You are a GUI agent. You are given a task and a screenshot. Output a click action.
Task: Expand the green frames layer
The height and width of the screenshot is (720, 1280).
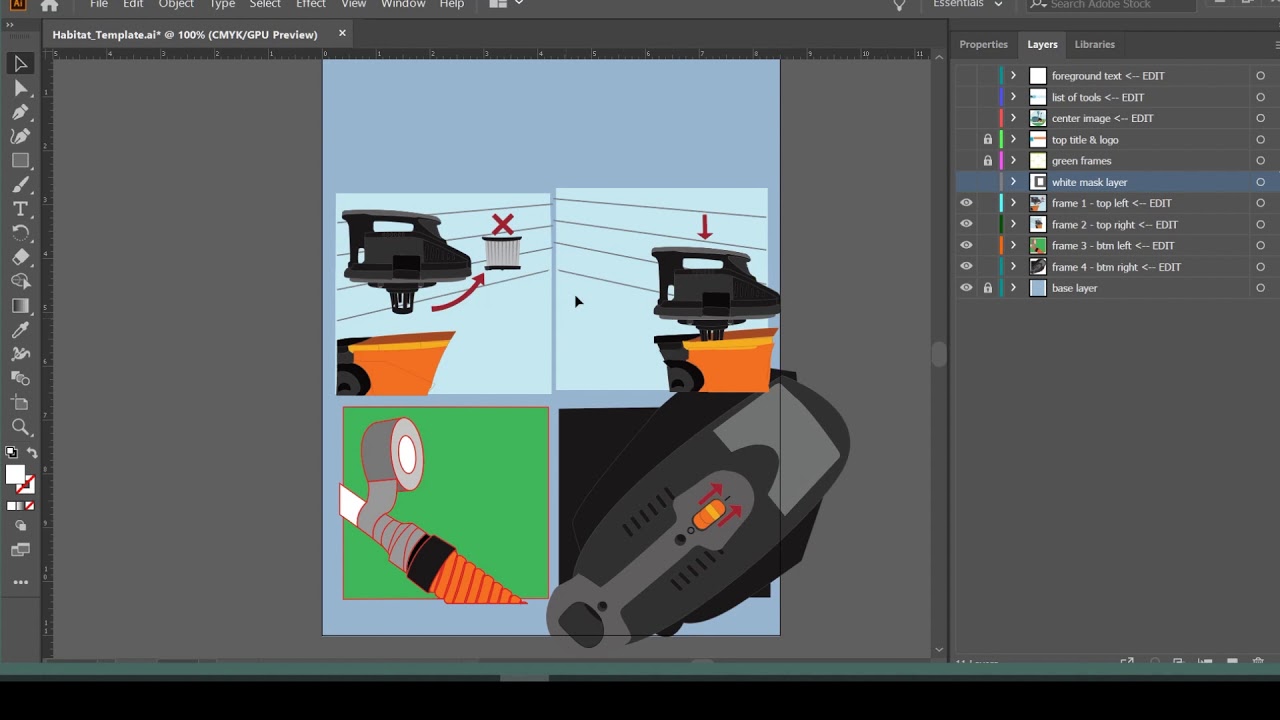pyautogui.click(x=1013, y=161)
